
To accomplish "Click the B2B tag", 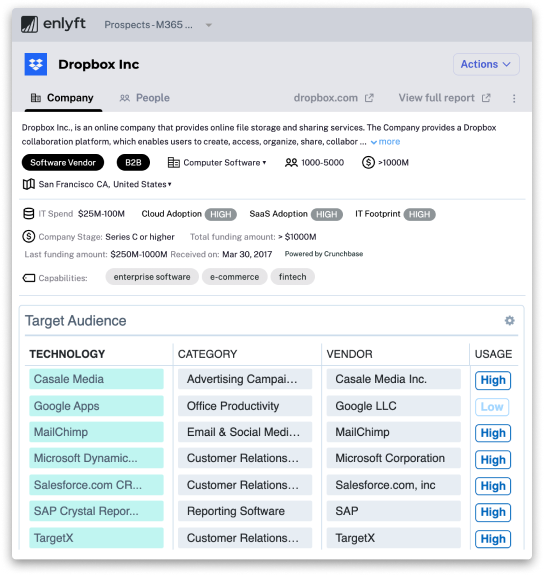I will click(x=133, y=163).
